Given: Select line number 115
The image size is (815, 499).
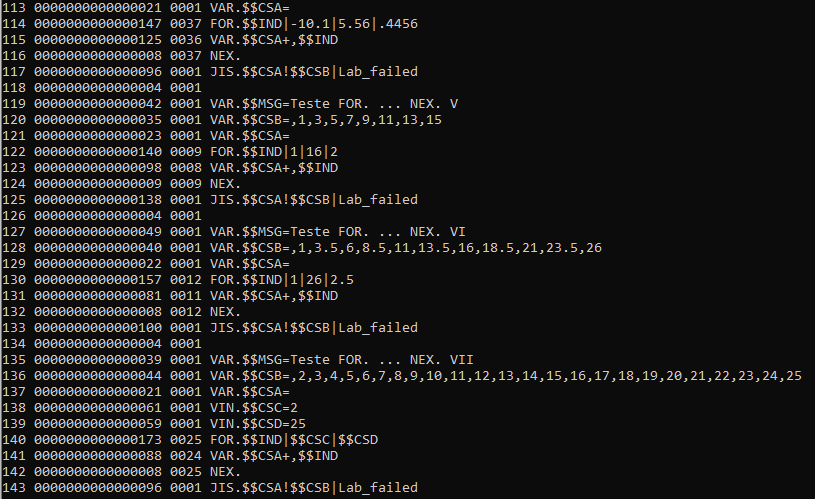Looking at the screenshot, I should (x=16, y=40).
